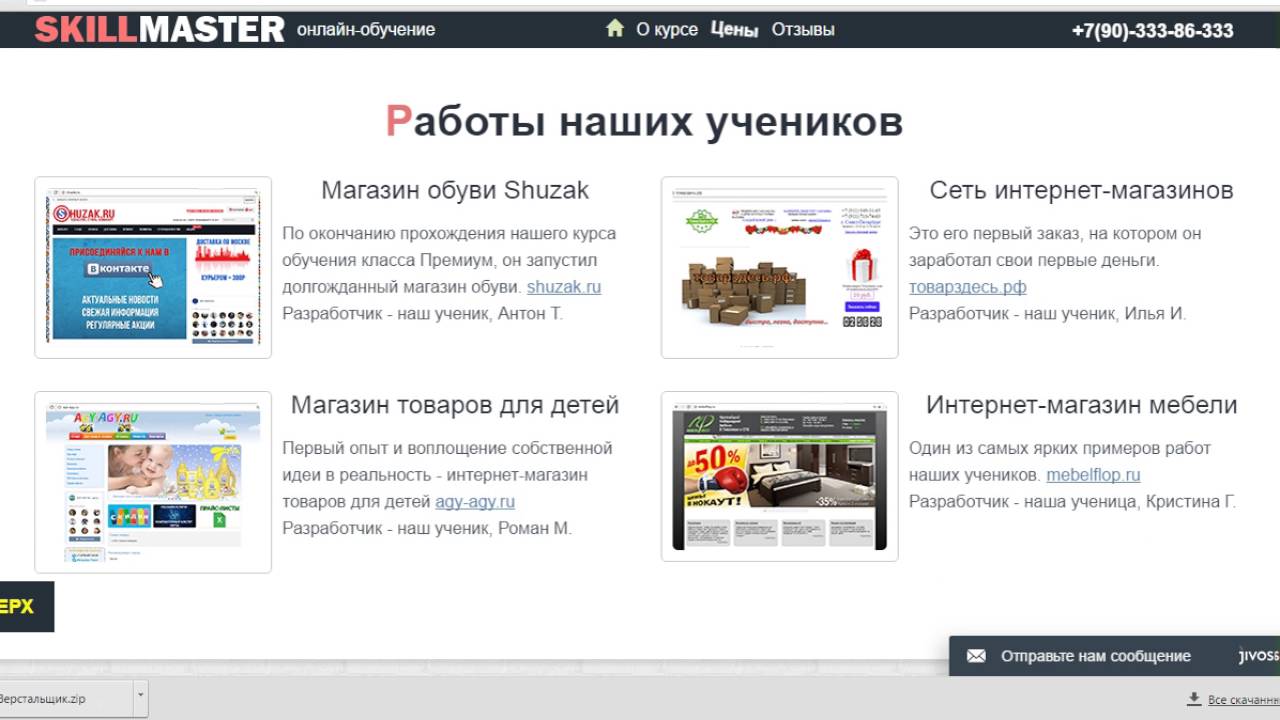Viewport: 1280px width, 720px height.
Task: Click the heading Сеть интернет-магазинов
Action: pos(1081,190)
